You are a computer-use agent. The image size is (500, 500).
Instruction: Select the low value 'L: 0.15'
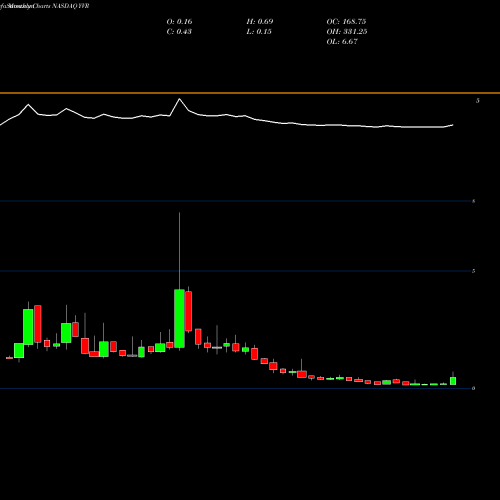pos(259,32)
